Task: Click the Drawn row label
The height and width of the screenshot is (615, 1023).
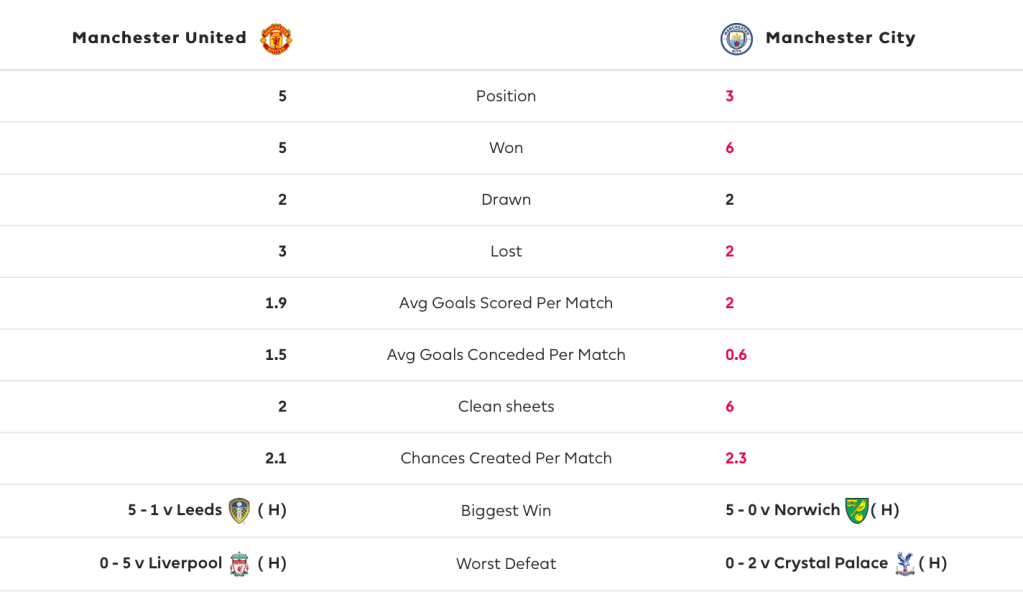Action: click(x=506, y=200)
